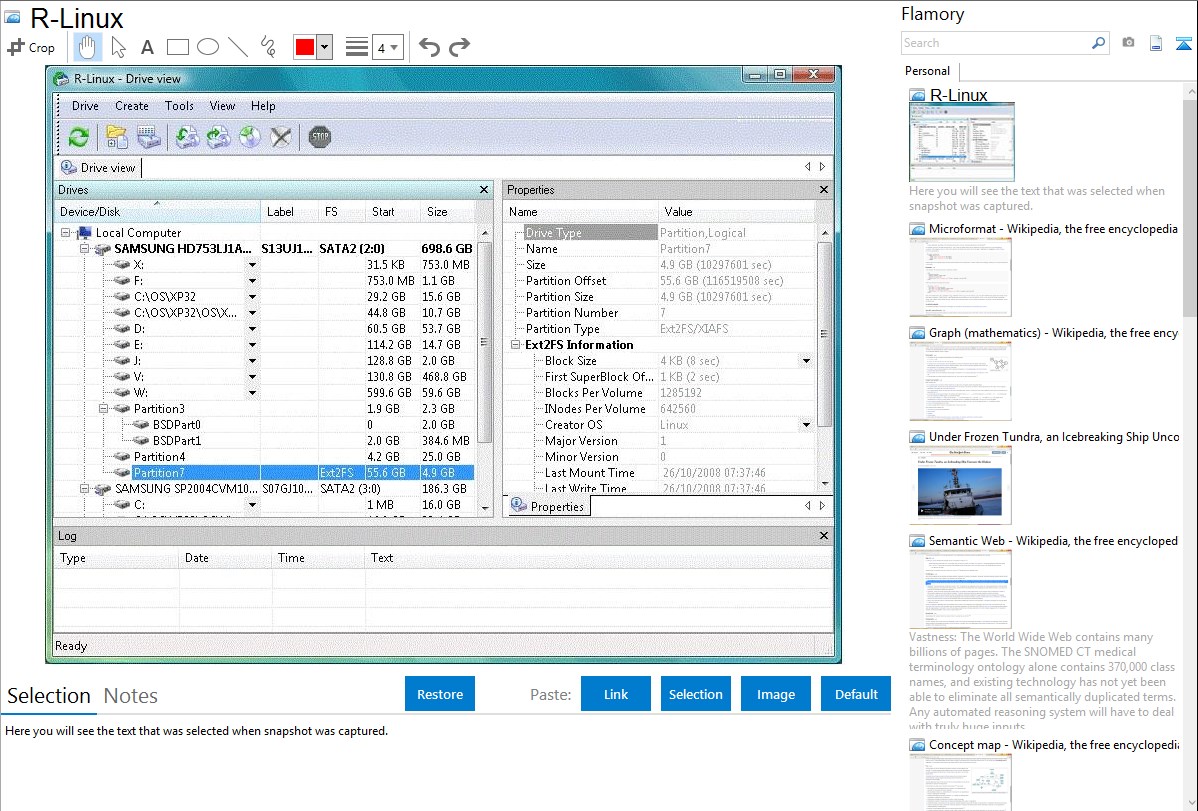Select the Crop tool

31,47
